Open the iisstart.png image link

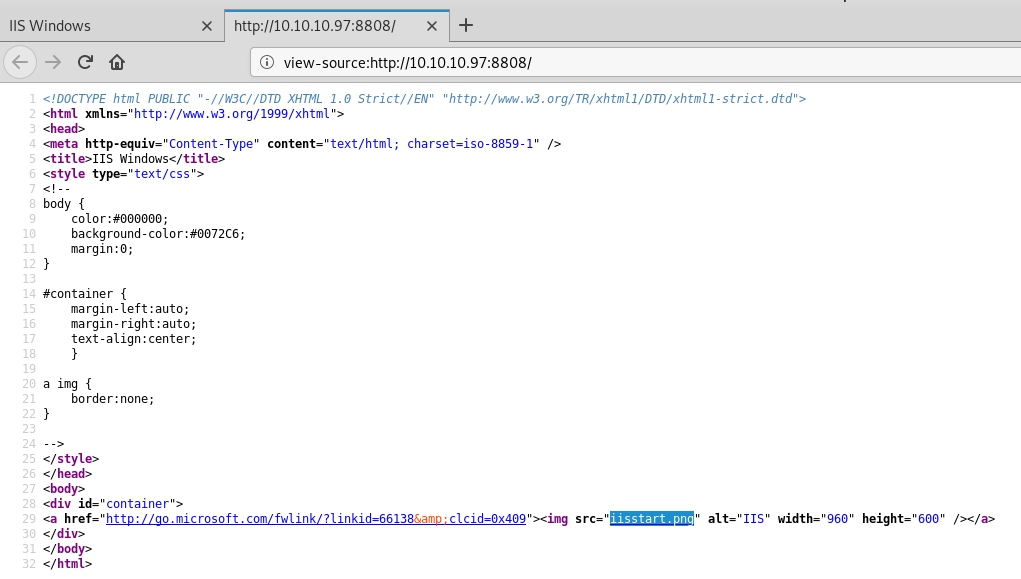(652, 519)
